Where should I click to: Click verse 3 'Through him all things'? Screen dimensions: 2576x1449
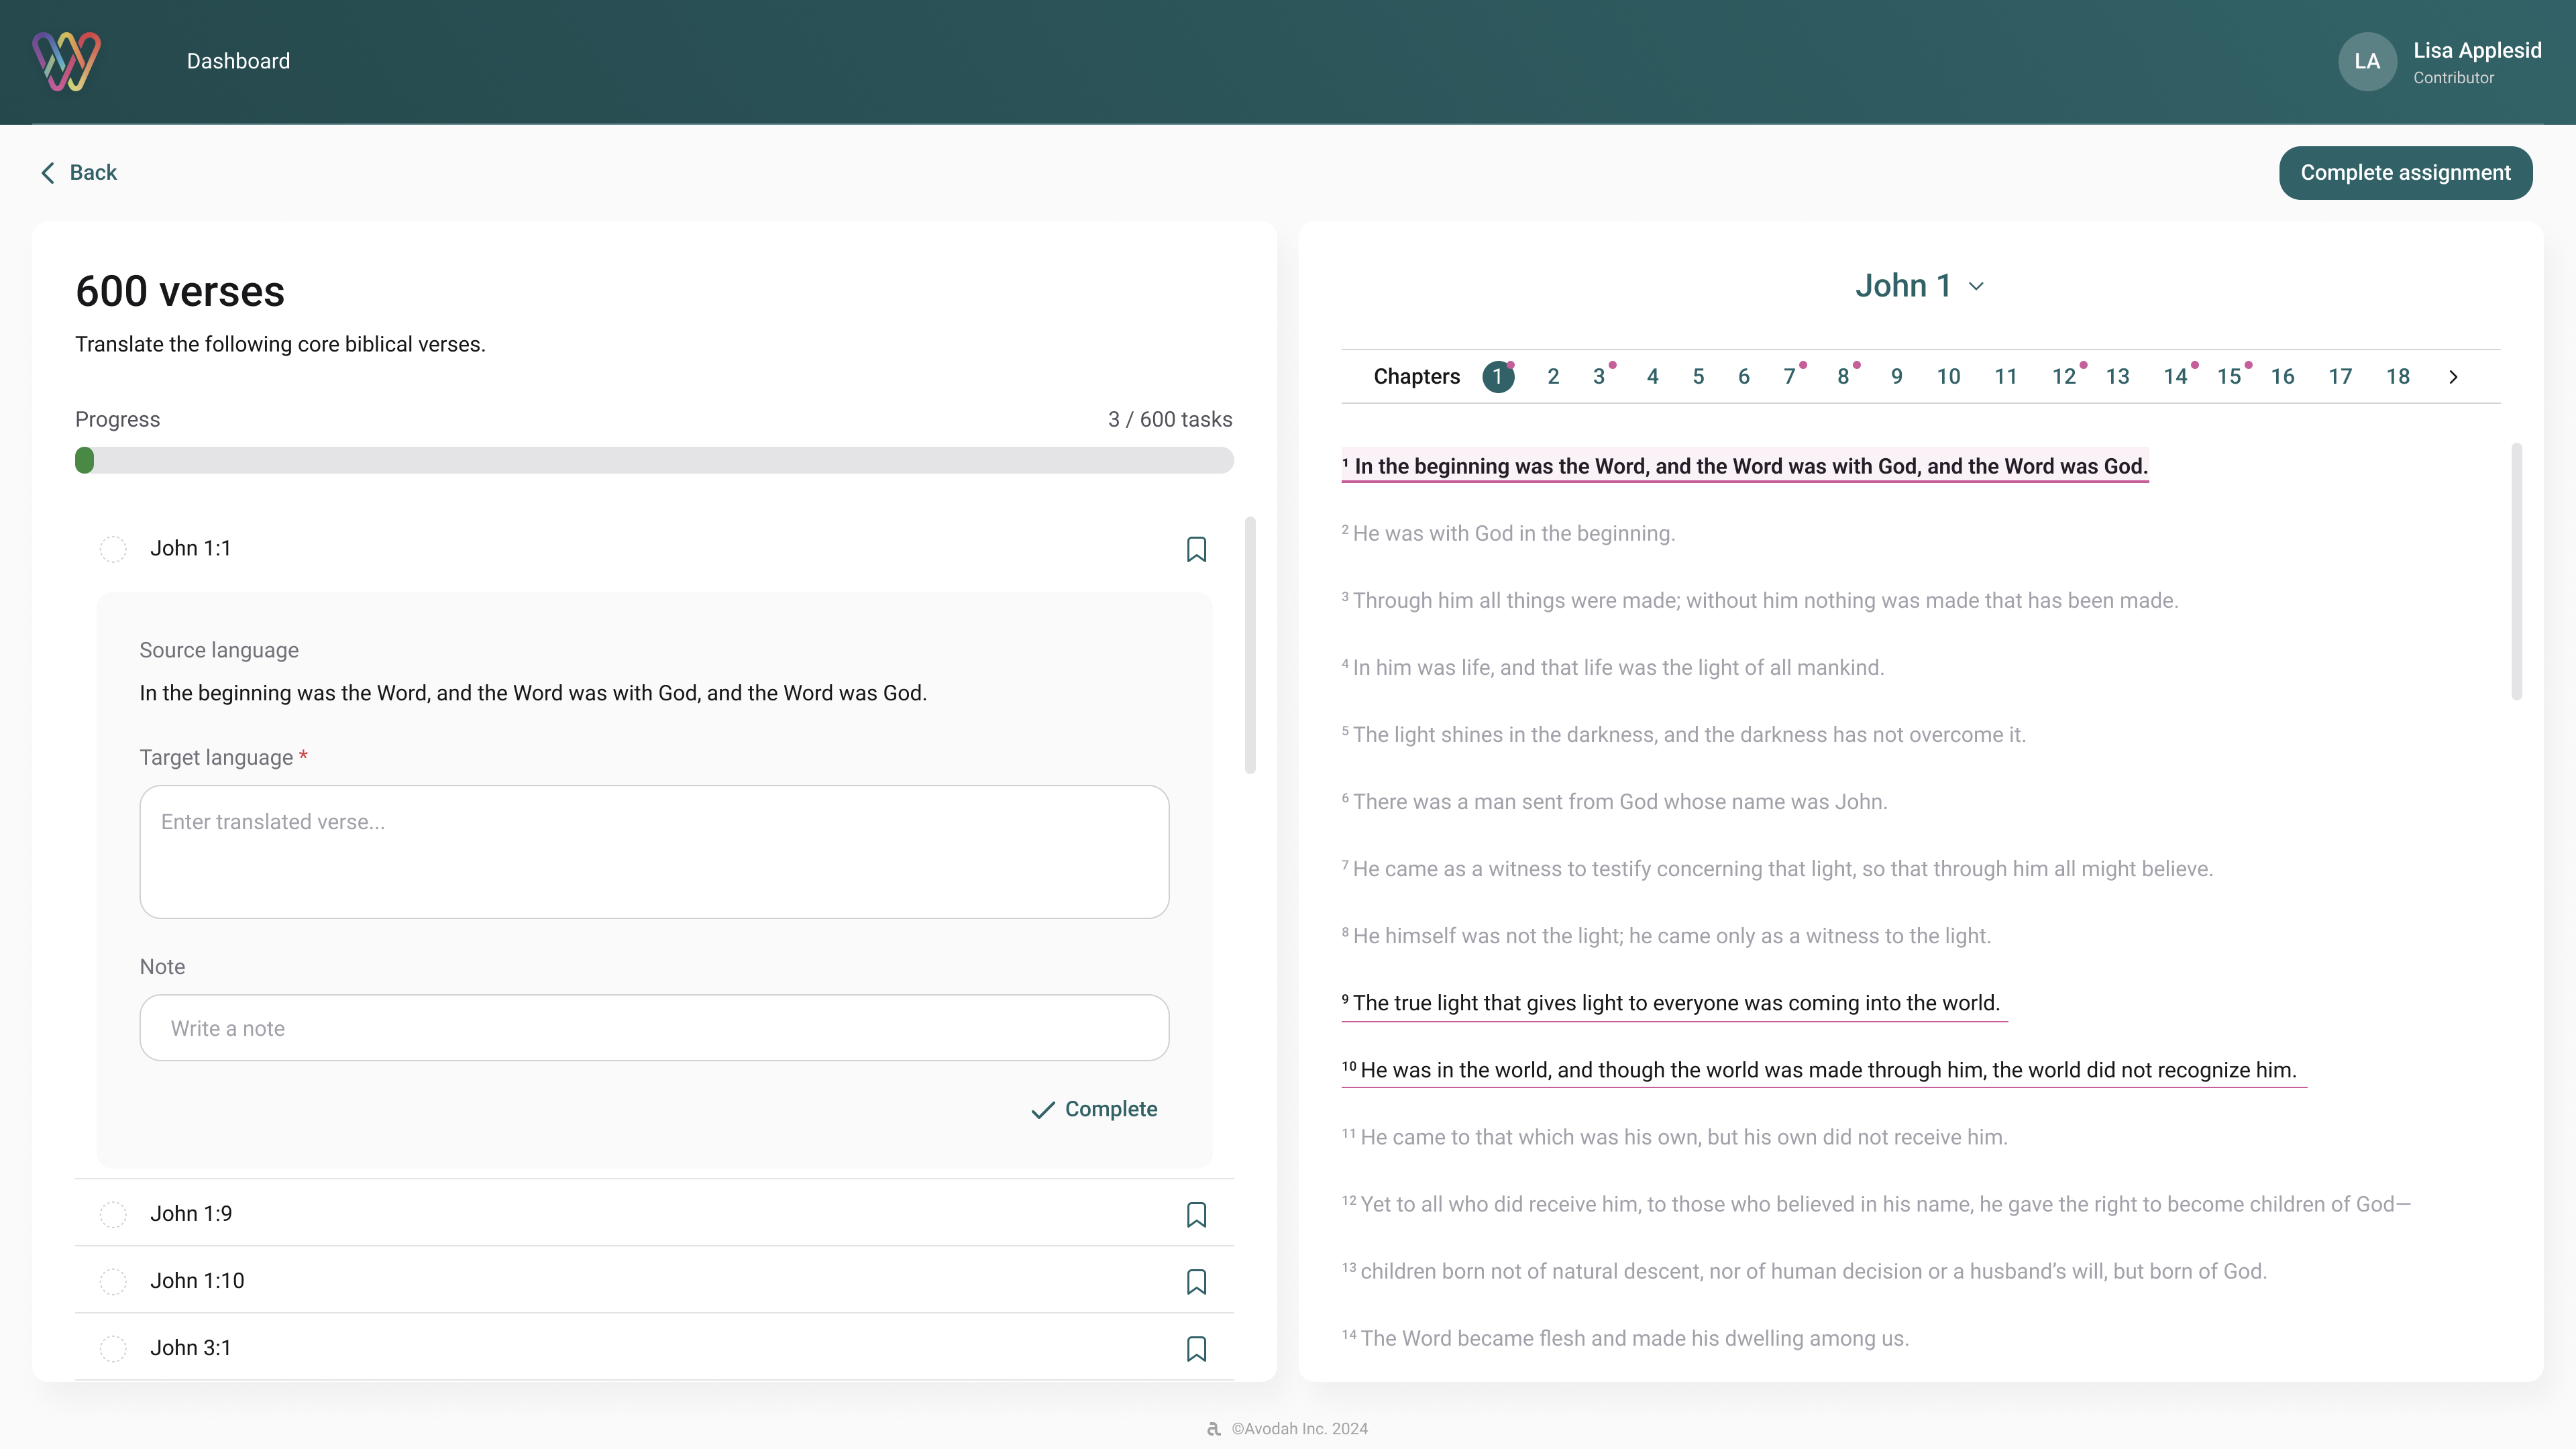point(1760,601)
